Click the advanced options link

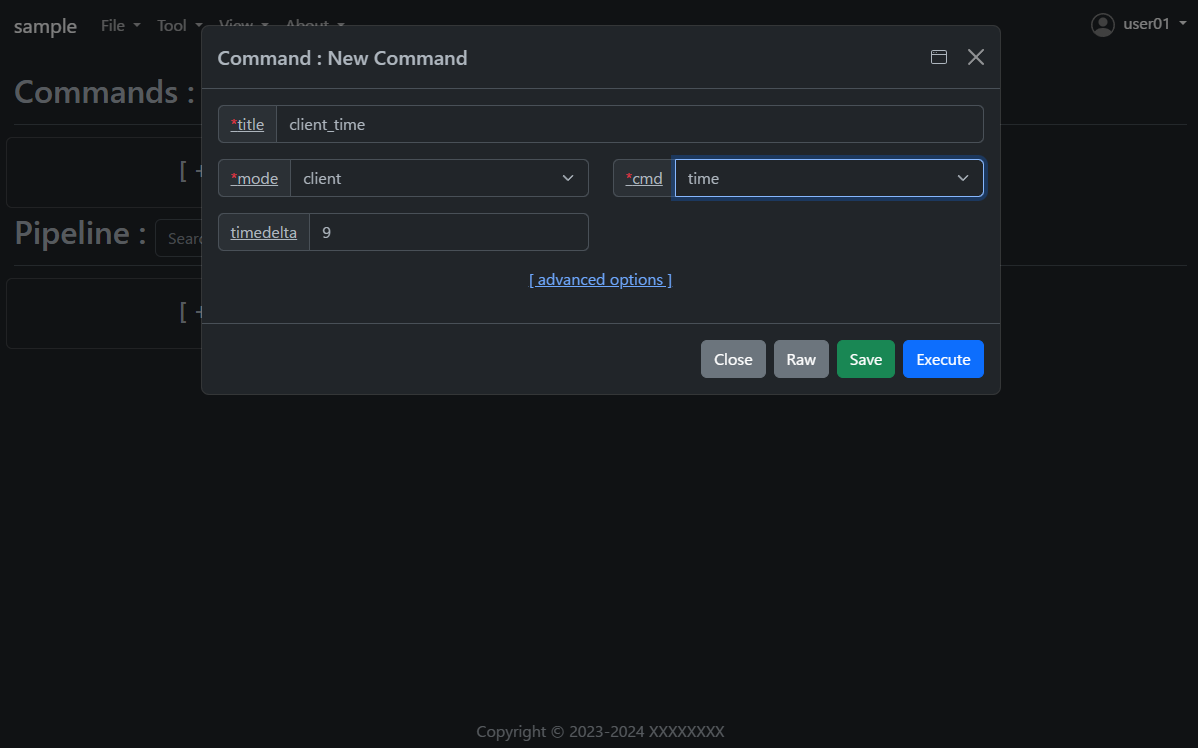pos(599,279)
